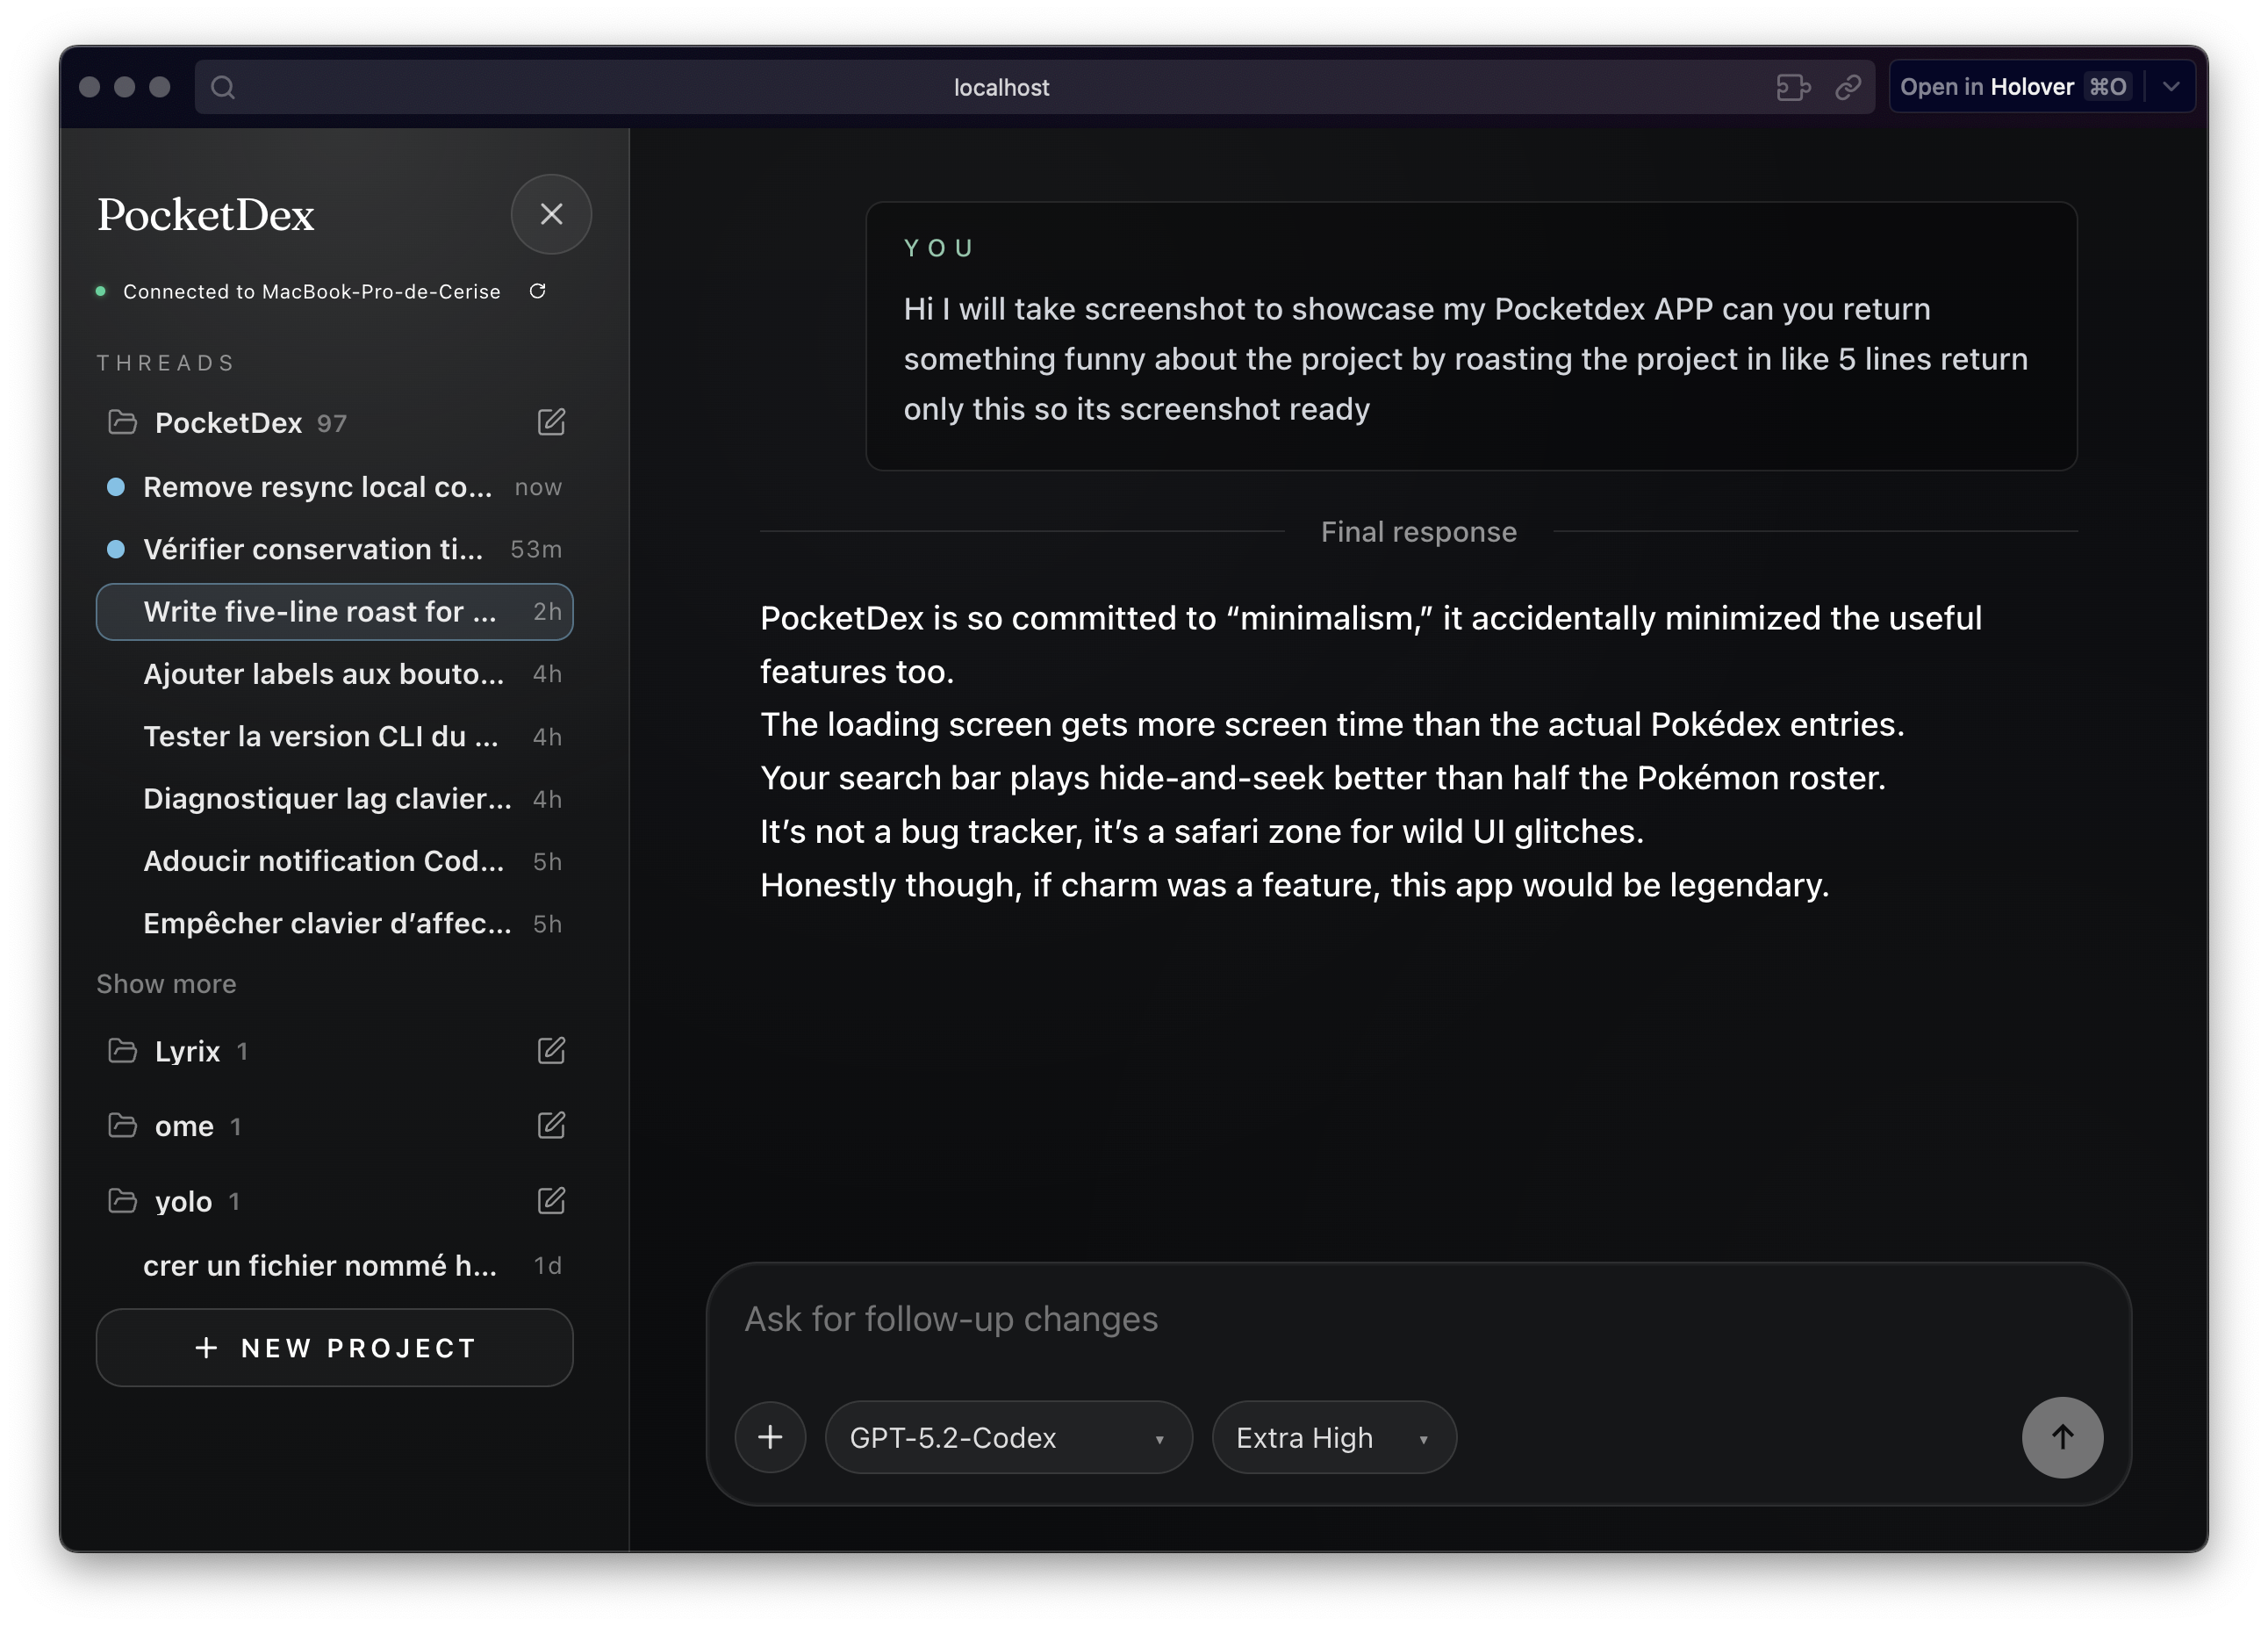Click Show more threads link
The image size is (2268, 1626).
click(x=166, y=984)
